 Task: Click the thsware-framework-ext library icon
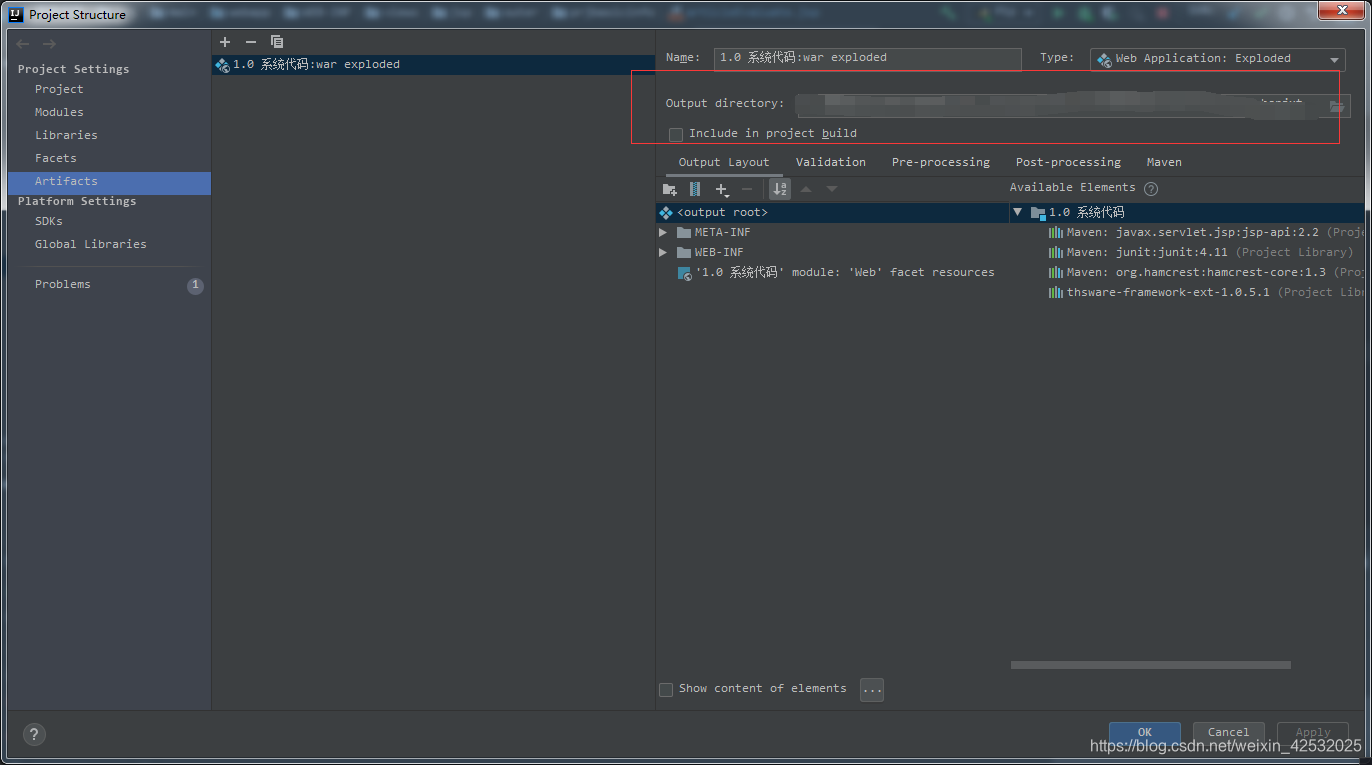point(1055,292)
